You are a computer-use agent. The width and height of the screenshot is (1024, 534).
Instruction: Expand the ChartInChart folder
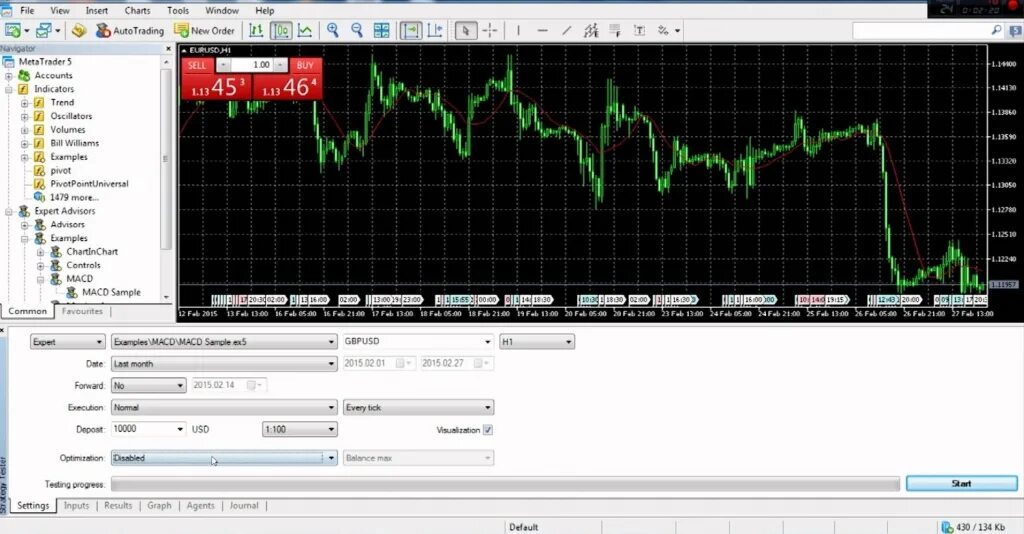point(40,252)
